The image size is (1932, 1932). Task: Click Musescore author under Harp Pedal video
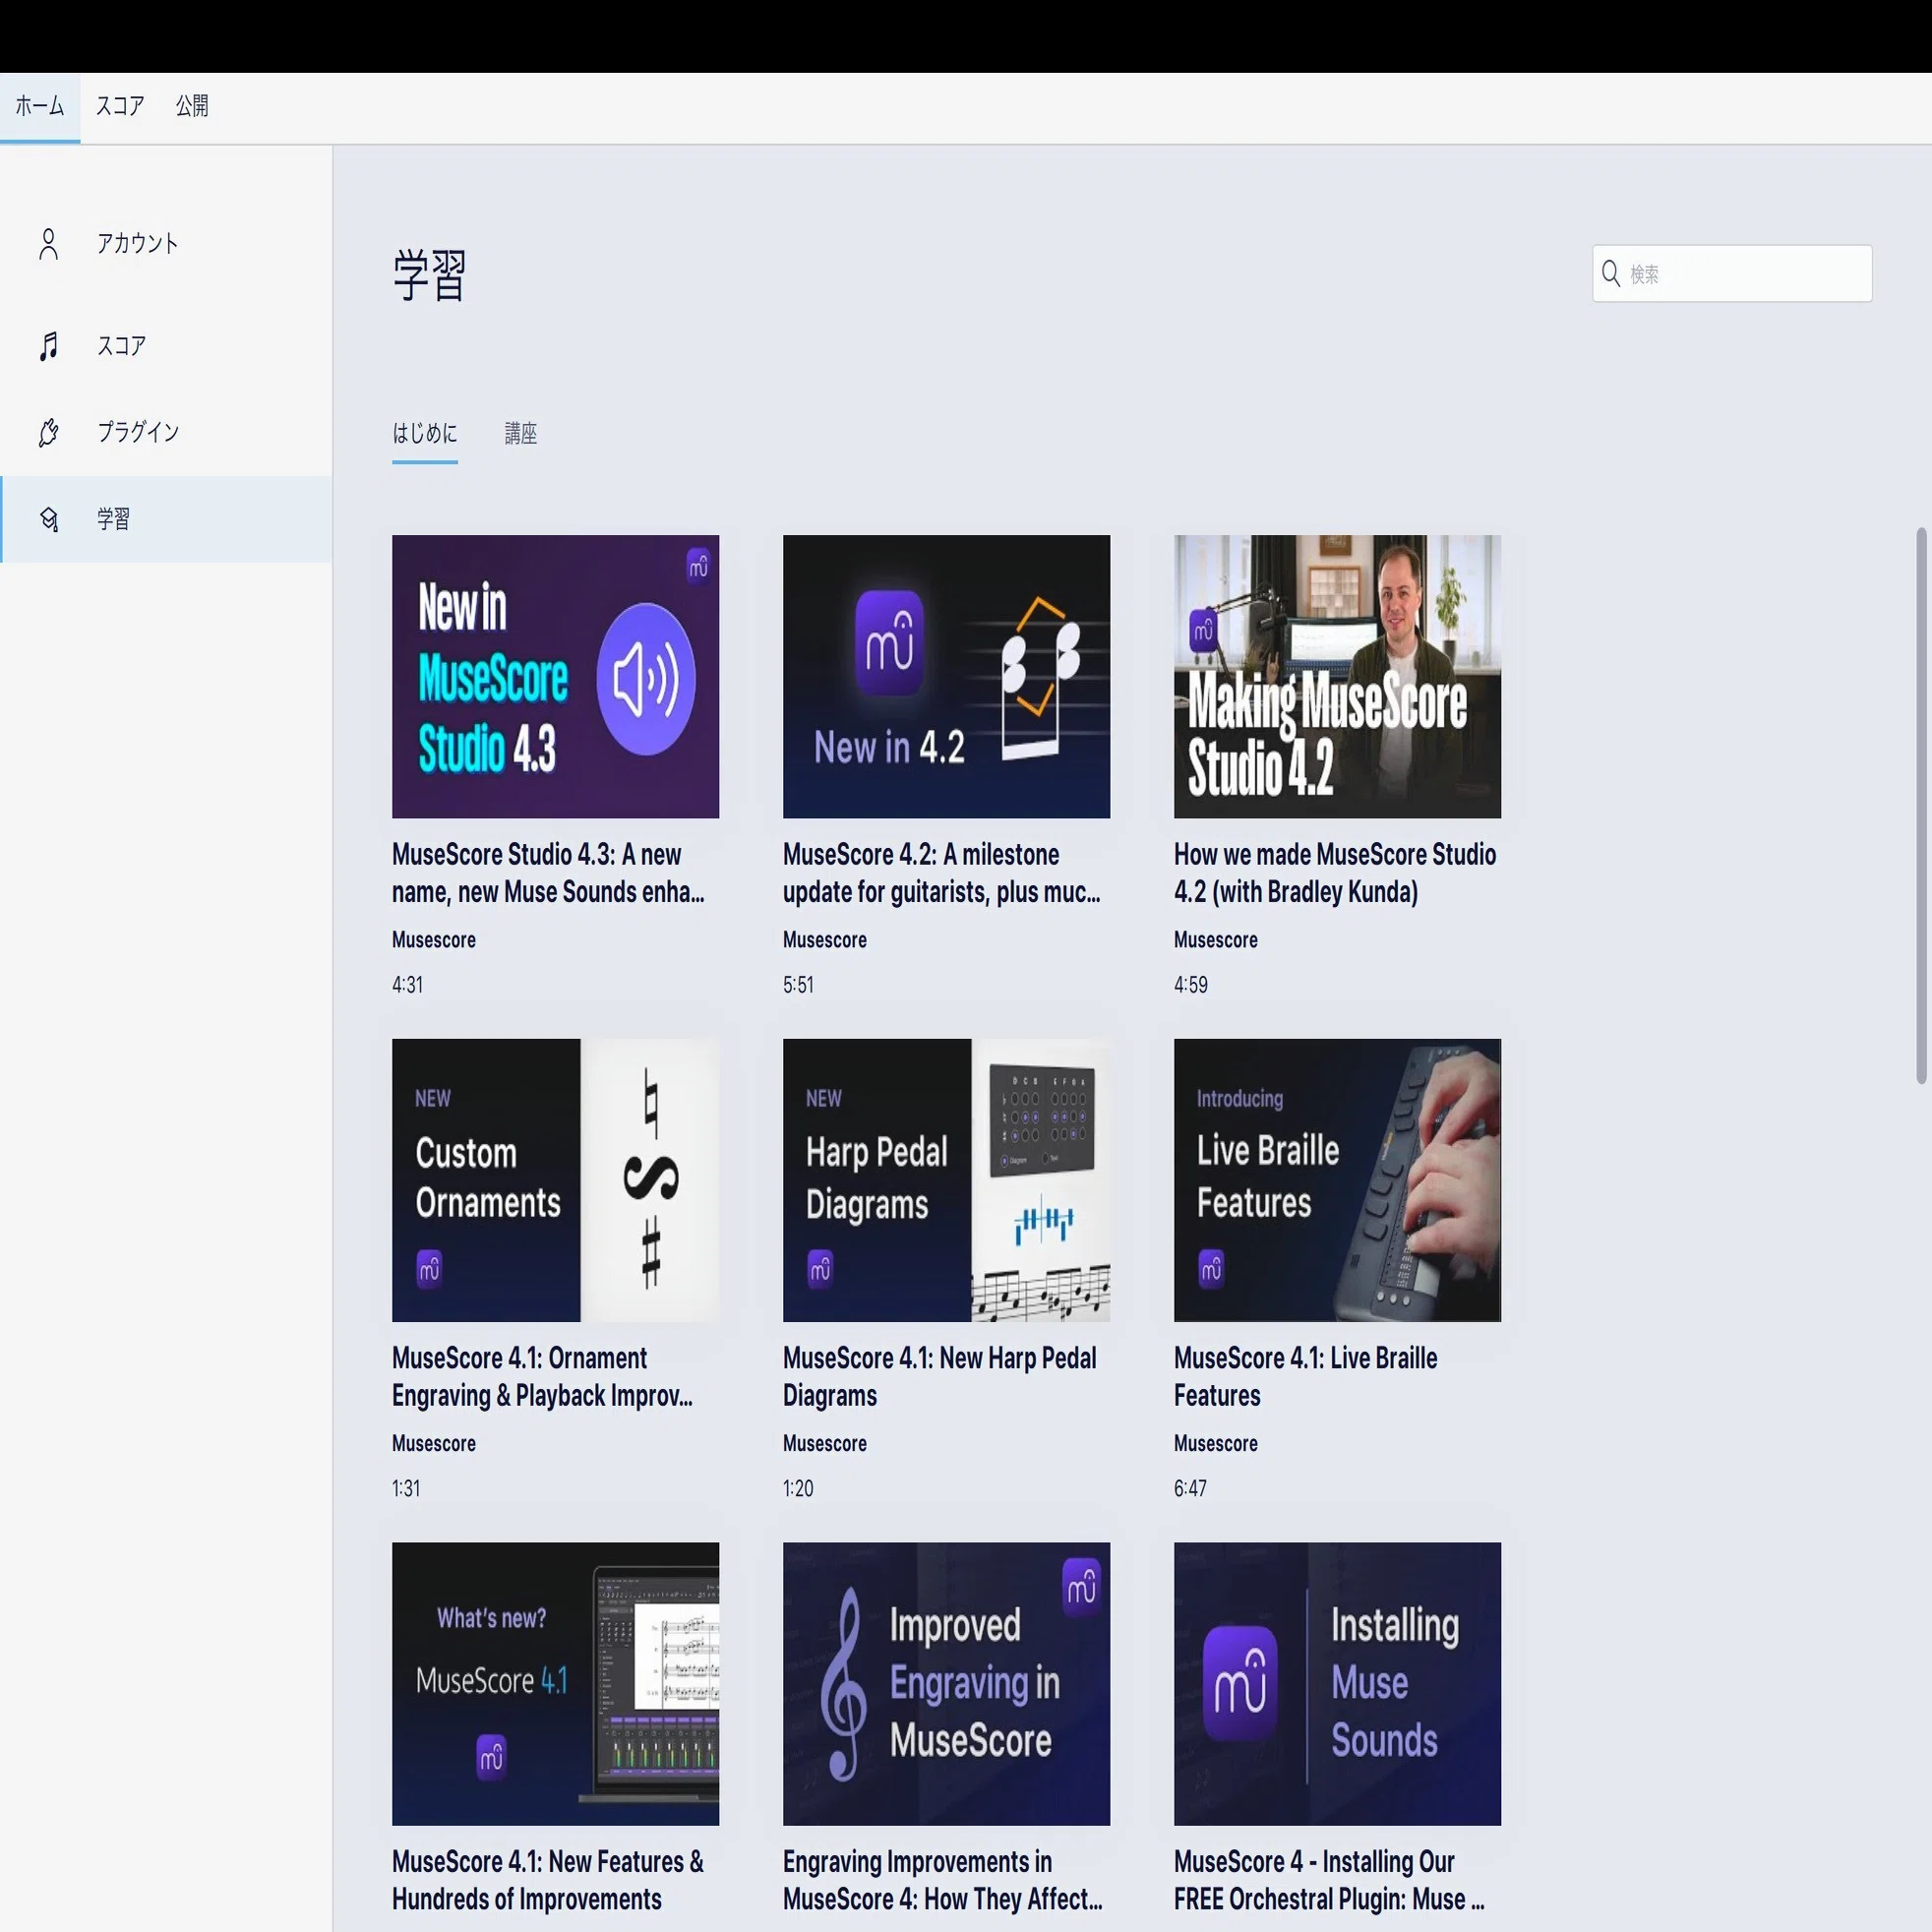click(x=825, y=1444)
